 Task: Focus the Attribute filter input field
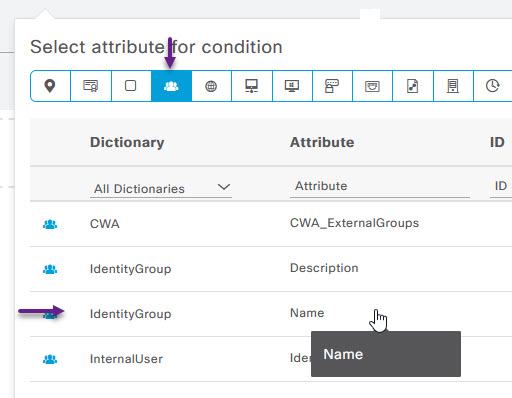380,187
